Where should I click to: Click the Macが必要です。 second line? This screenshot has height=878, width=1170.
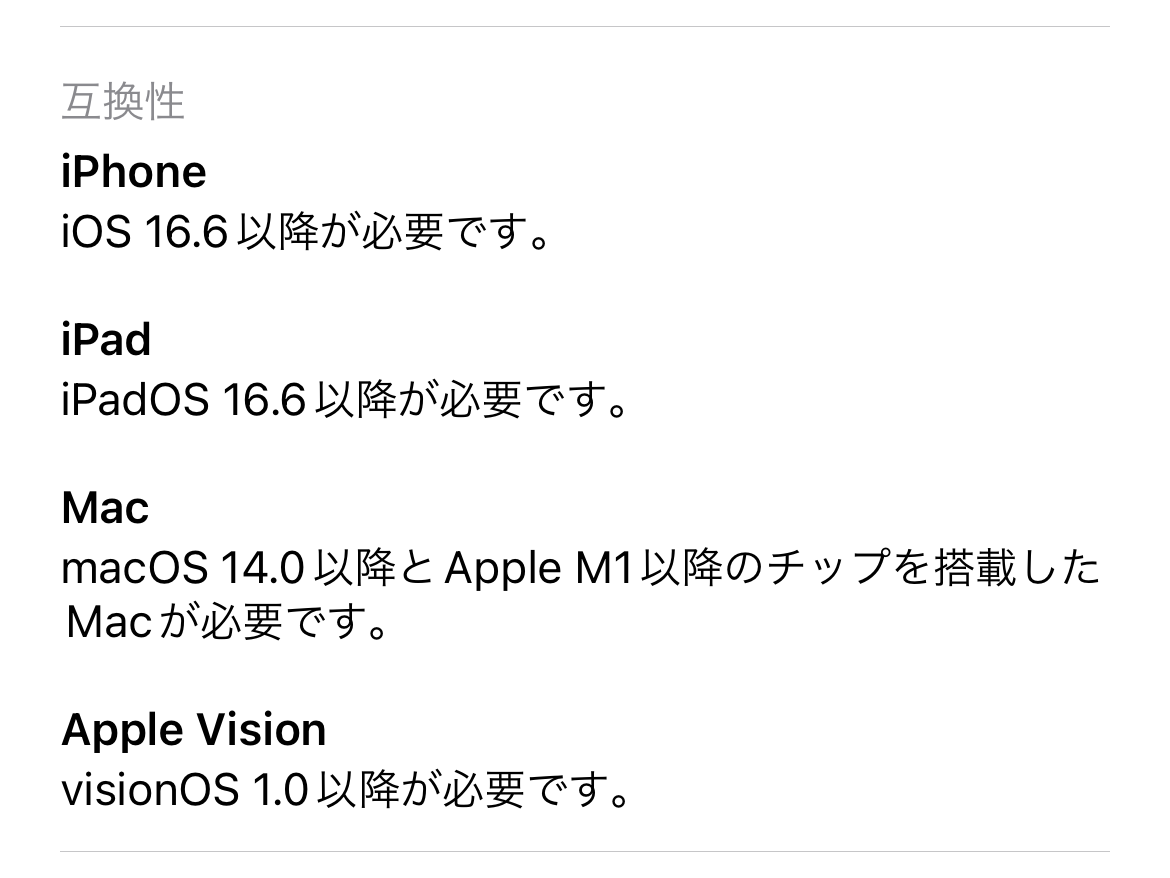(226, 624)
